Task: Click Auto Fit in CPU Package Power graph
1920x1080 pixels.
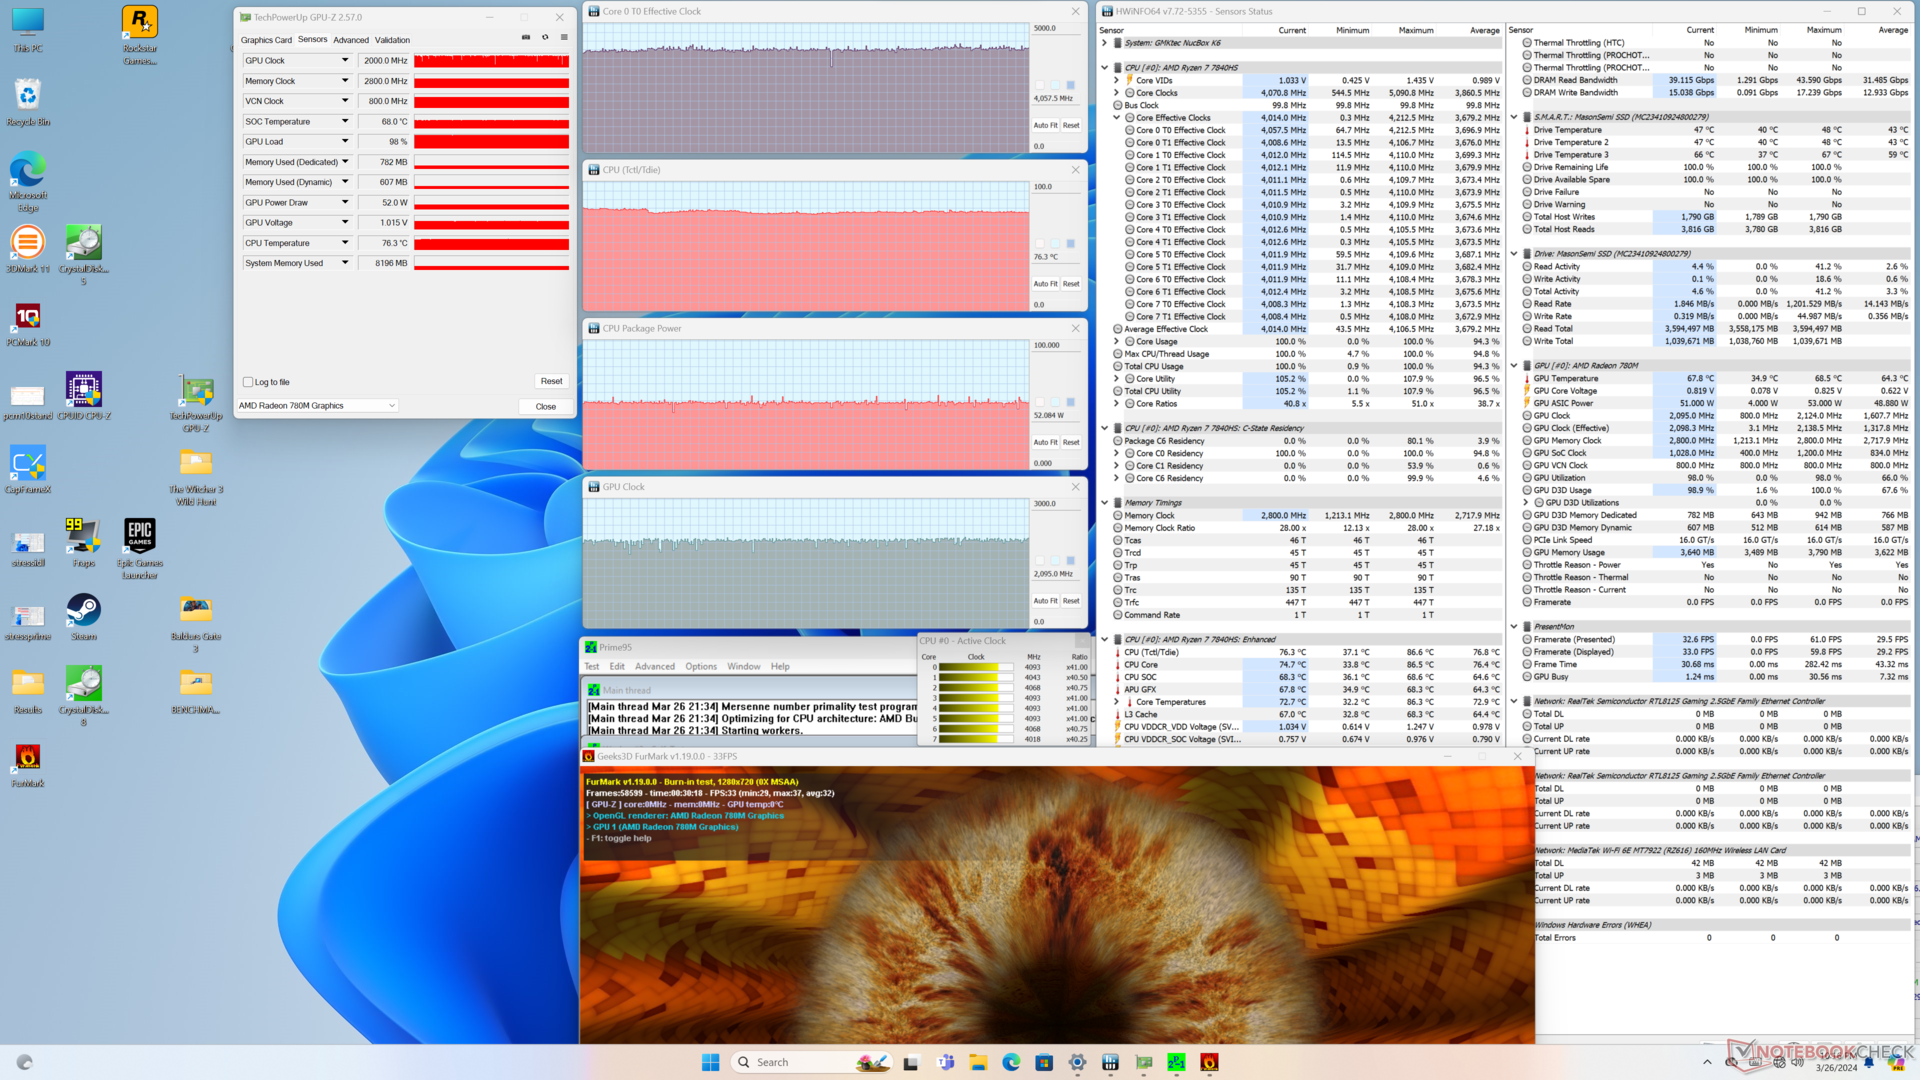Action: point(1045,442)
